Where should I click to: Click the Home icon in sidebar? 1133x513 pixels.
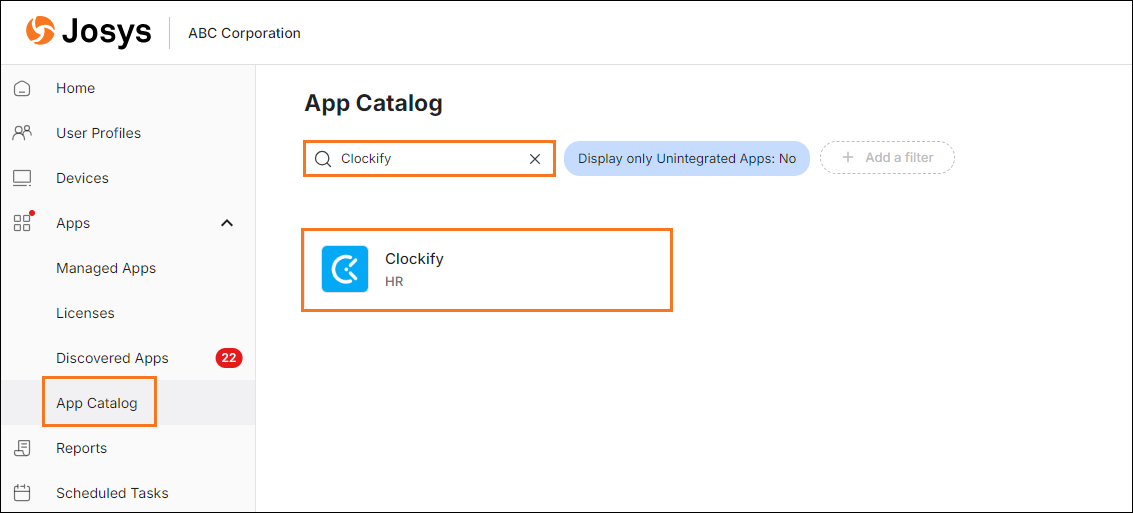click(x=22, y=89)
